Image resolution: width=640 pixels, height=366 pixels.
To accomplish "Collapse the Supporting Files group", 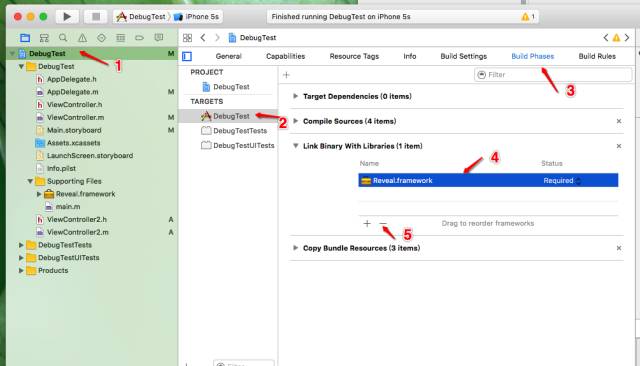I will (x=30, y=181).
